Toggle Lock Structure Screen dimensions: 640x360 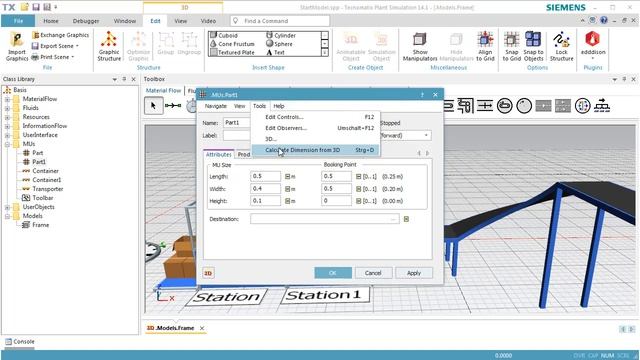561,46
